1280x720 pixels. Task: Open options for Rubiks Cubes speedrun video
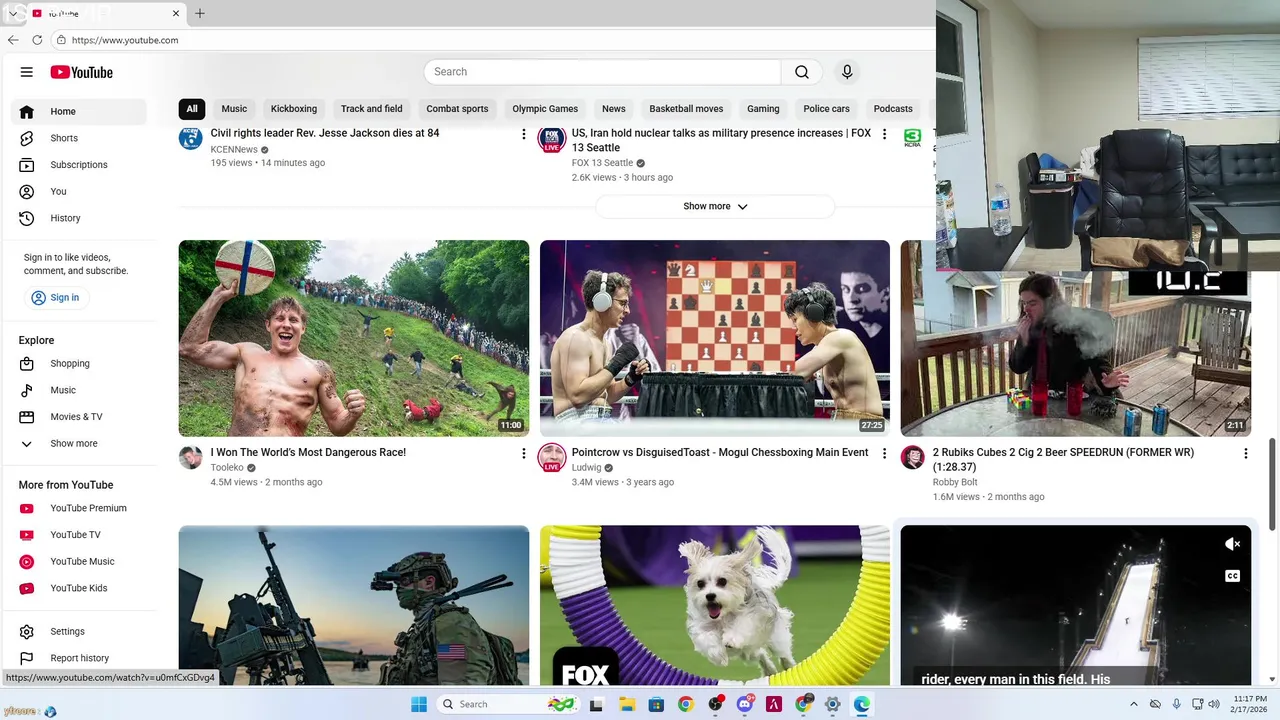pyautogui.click(x=1245, y=453)
